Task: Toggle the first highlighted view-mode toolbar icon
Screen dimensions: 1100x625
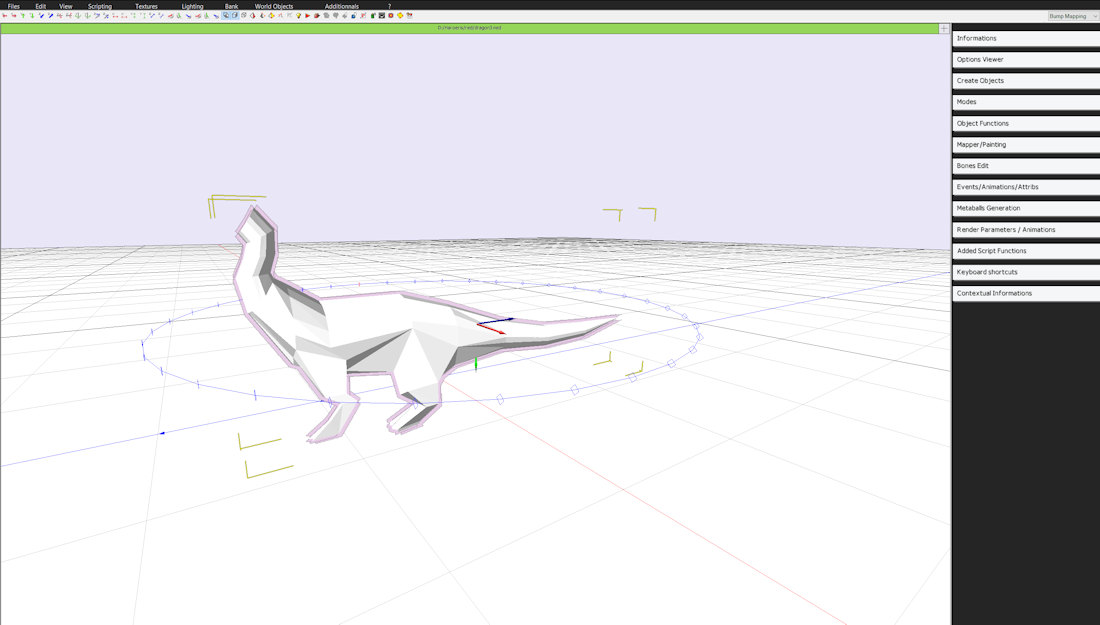Action: click(226, 15)
